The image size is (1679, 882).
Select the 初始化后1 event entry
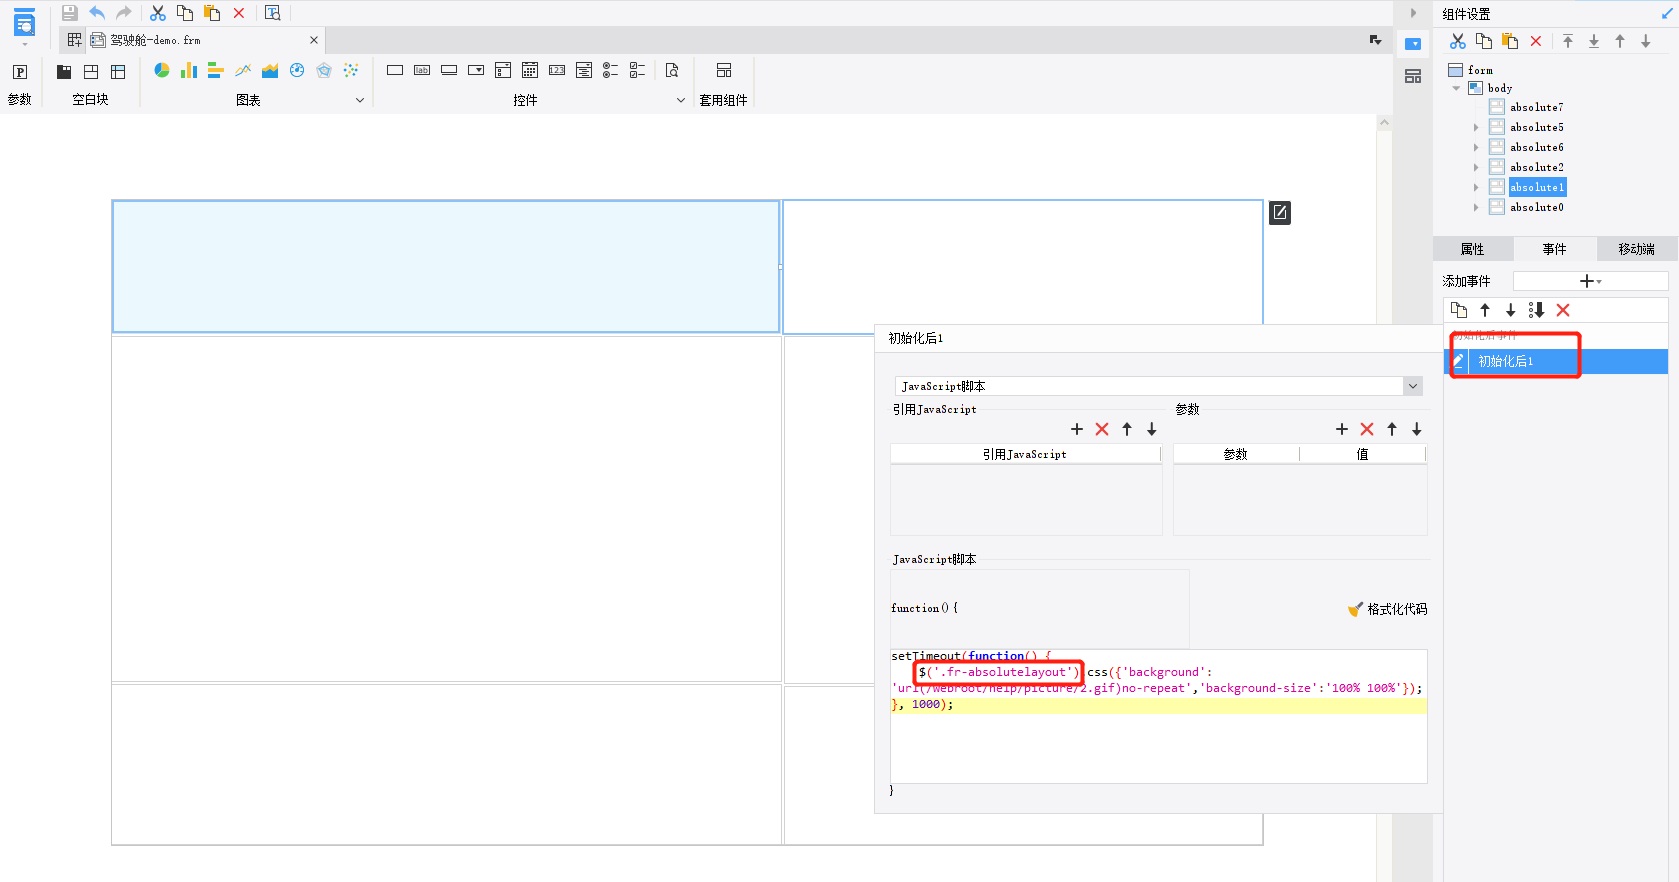pos(1556,361)
